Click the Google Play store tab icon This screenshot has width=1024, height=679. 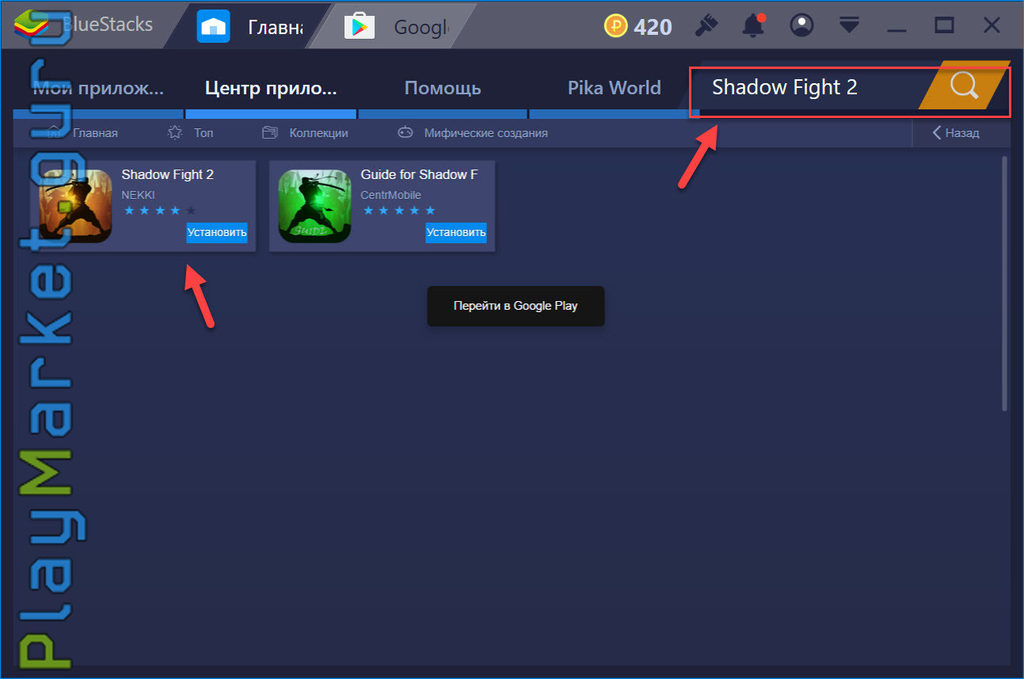(x=359, y=27)
